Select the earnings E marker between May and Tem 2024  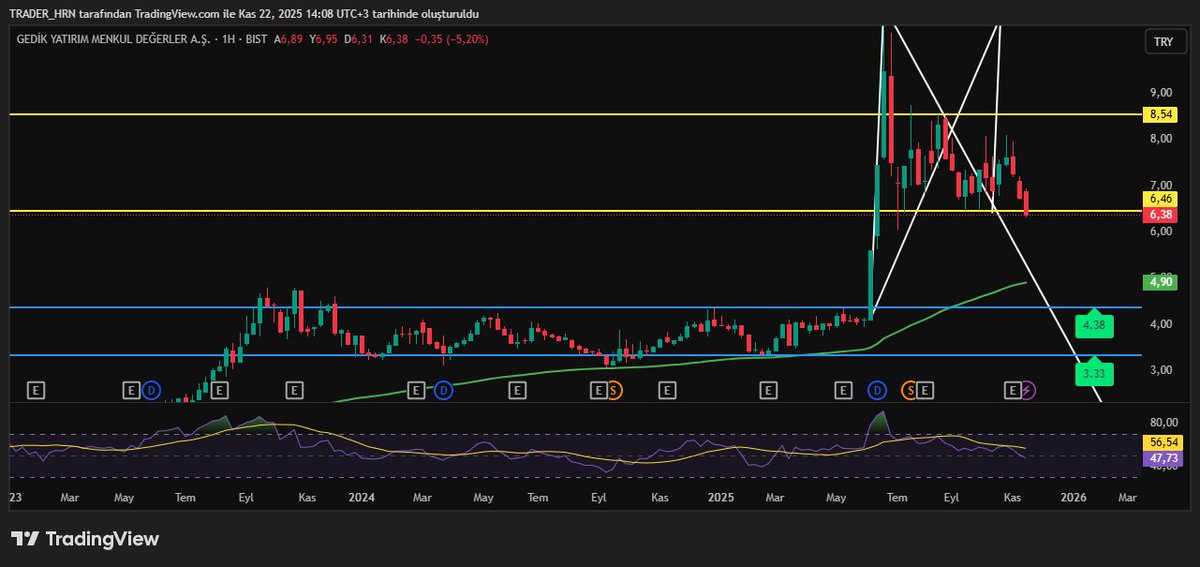pyautogui.click(x=516, y=390)
